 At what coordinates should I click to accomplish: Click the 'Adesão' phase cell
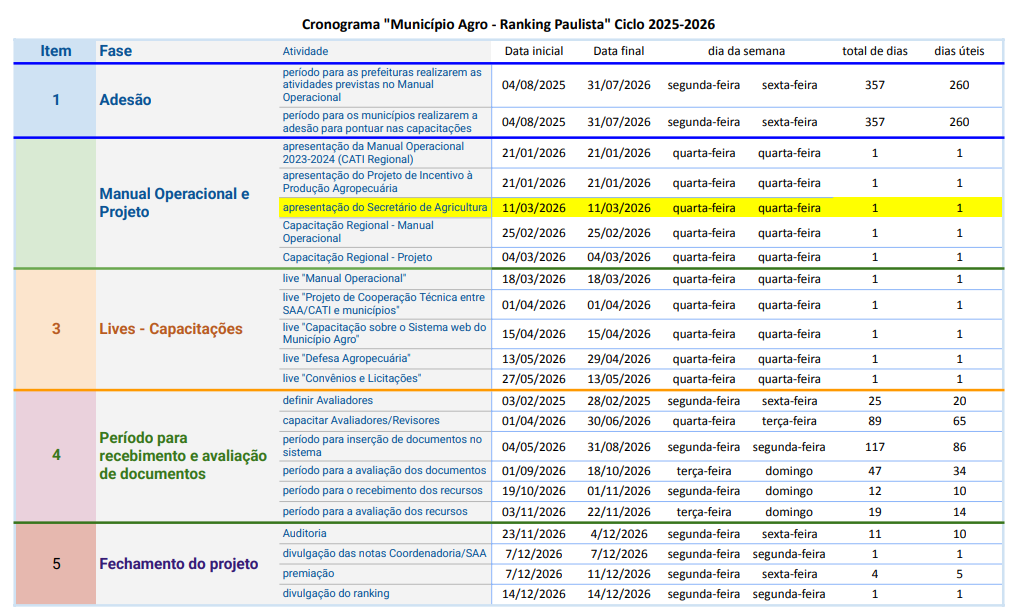[126, 100]
